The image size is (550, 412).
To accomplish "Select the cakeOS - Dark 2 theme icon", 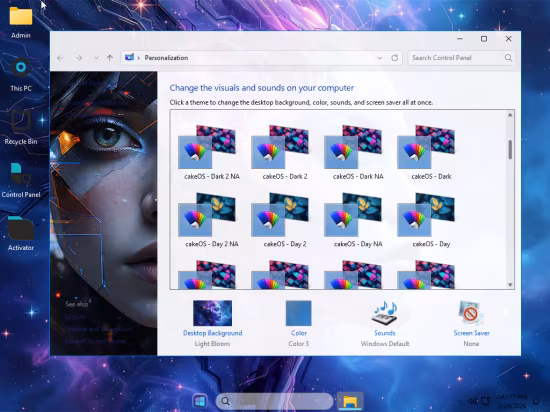I will (280, 147).
